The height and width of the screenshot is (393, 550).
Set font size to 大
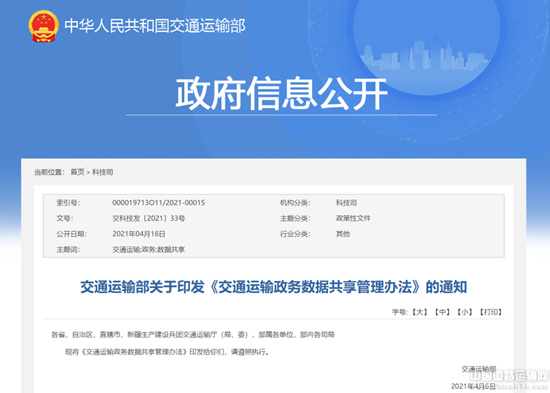coord(420,312)
